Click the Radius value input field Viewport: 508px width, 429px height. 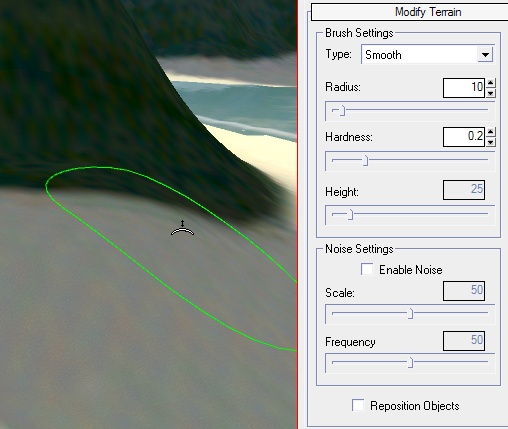464,88
